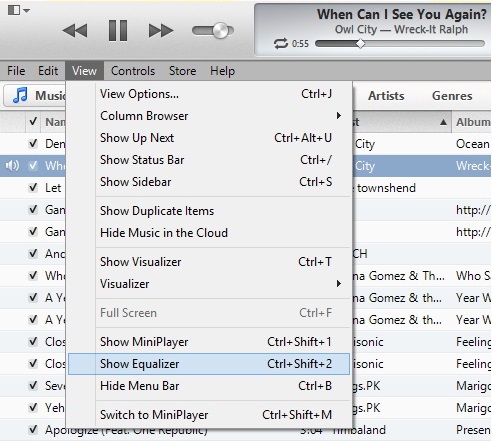Open the Store menu
492x445 pixels.
pos(182,71)
